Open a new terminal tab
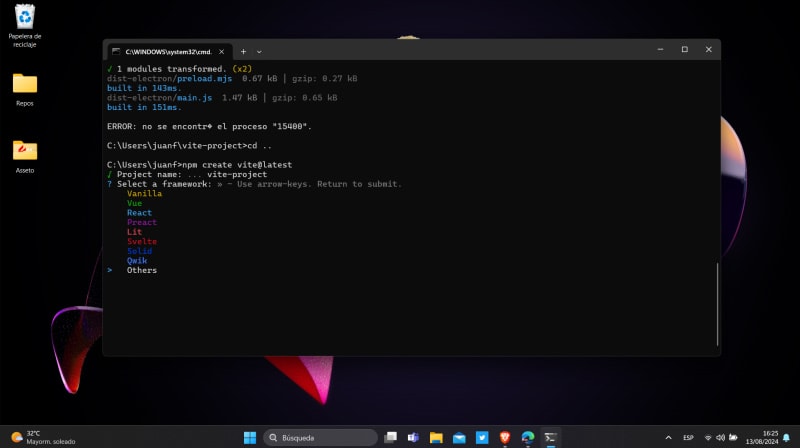This screenshot has width=800, height=448. tap(243, 52)
